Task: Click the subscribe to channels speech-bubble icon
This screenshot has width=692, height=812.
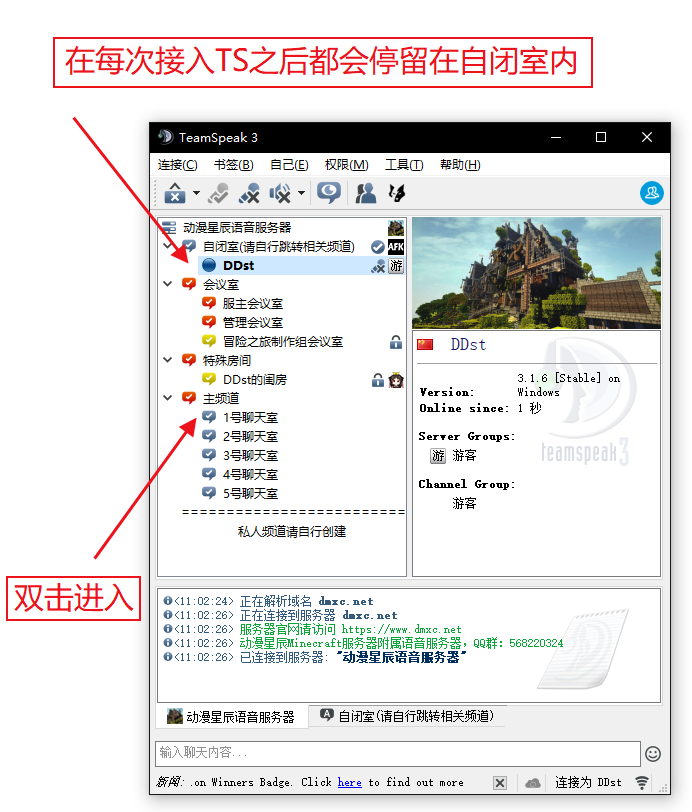Action: coord(328,193)
